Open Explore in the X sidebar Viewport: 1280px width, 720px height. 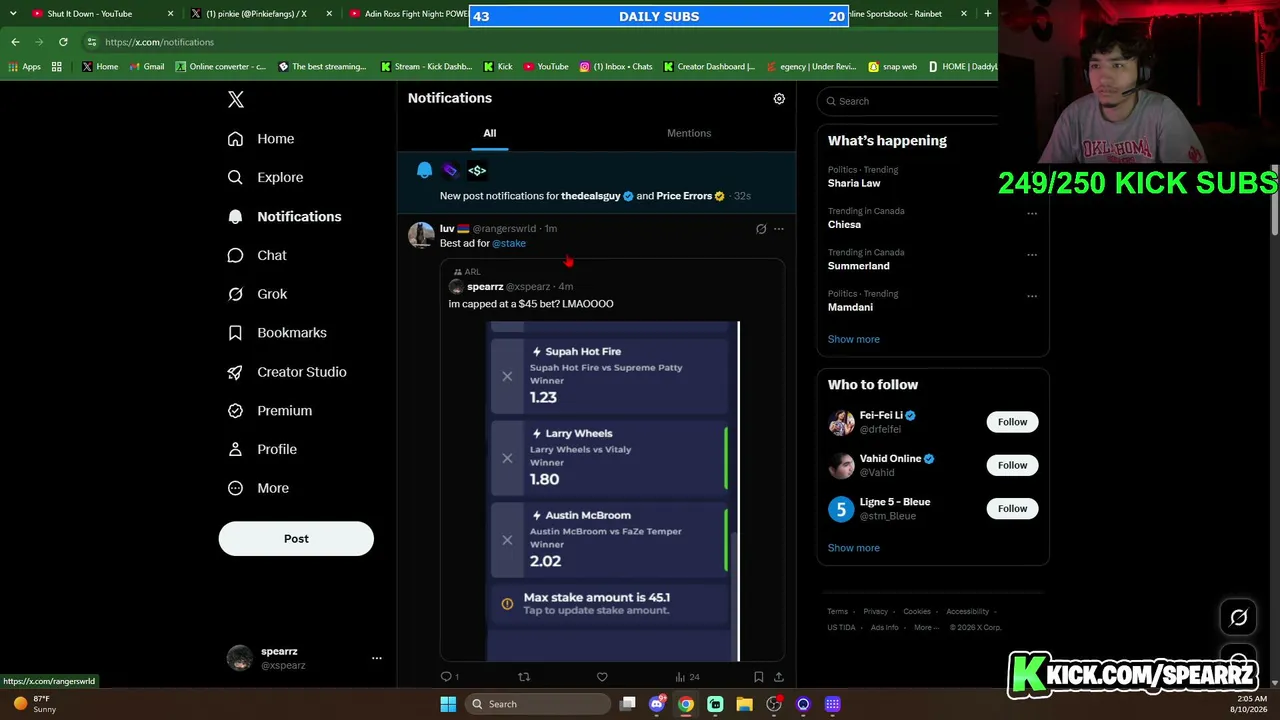(x=265, y=177)
